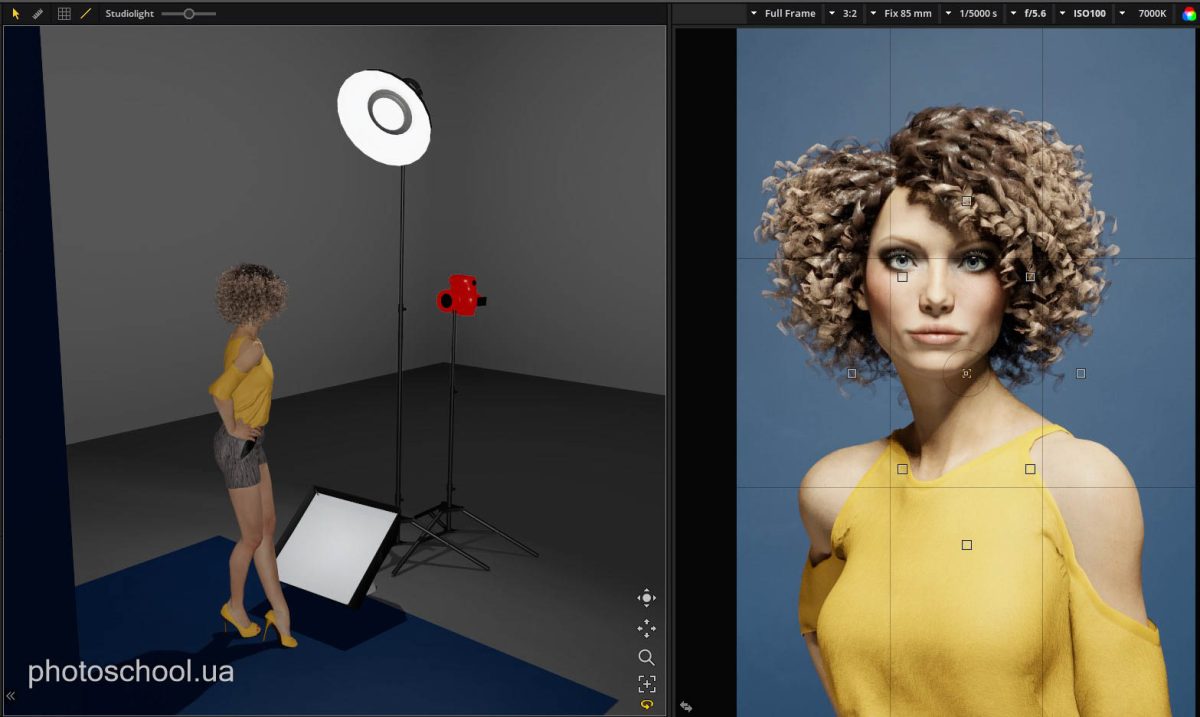This screenshot has width=1200, height=717.
Task: Open the 3:2 aspect ratio dropdown
Action: (843, 14)
